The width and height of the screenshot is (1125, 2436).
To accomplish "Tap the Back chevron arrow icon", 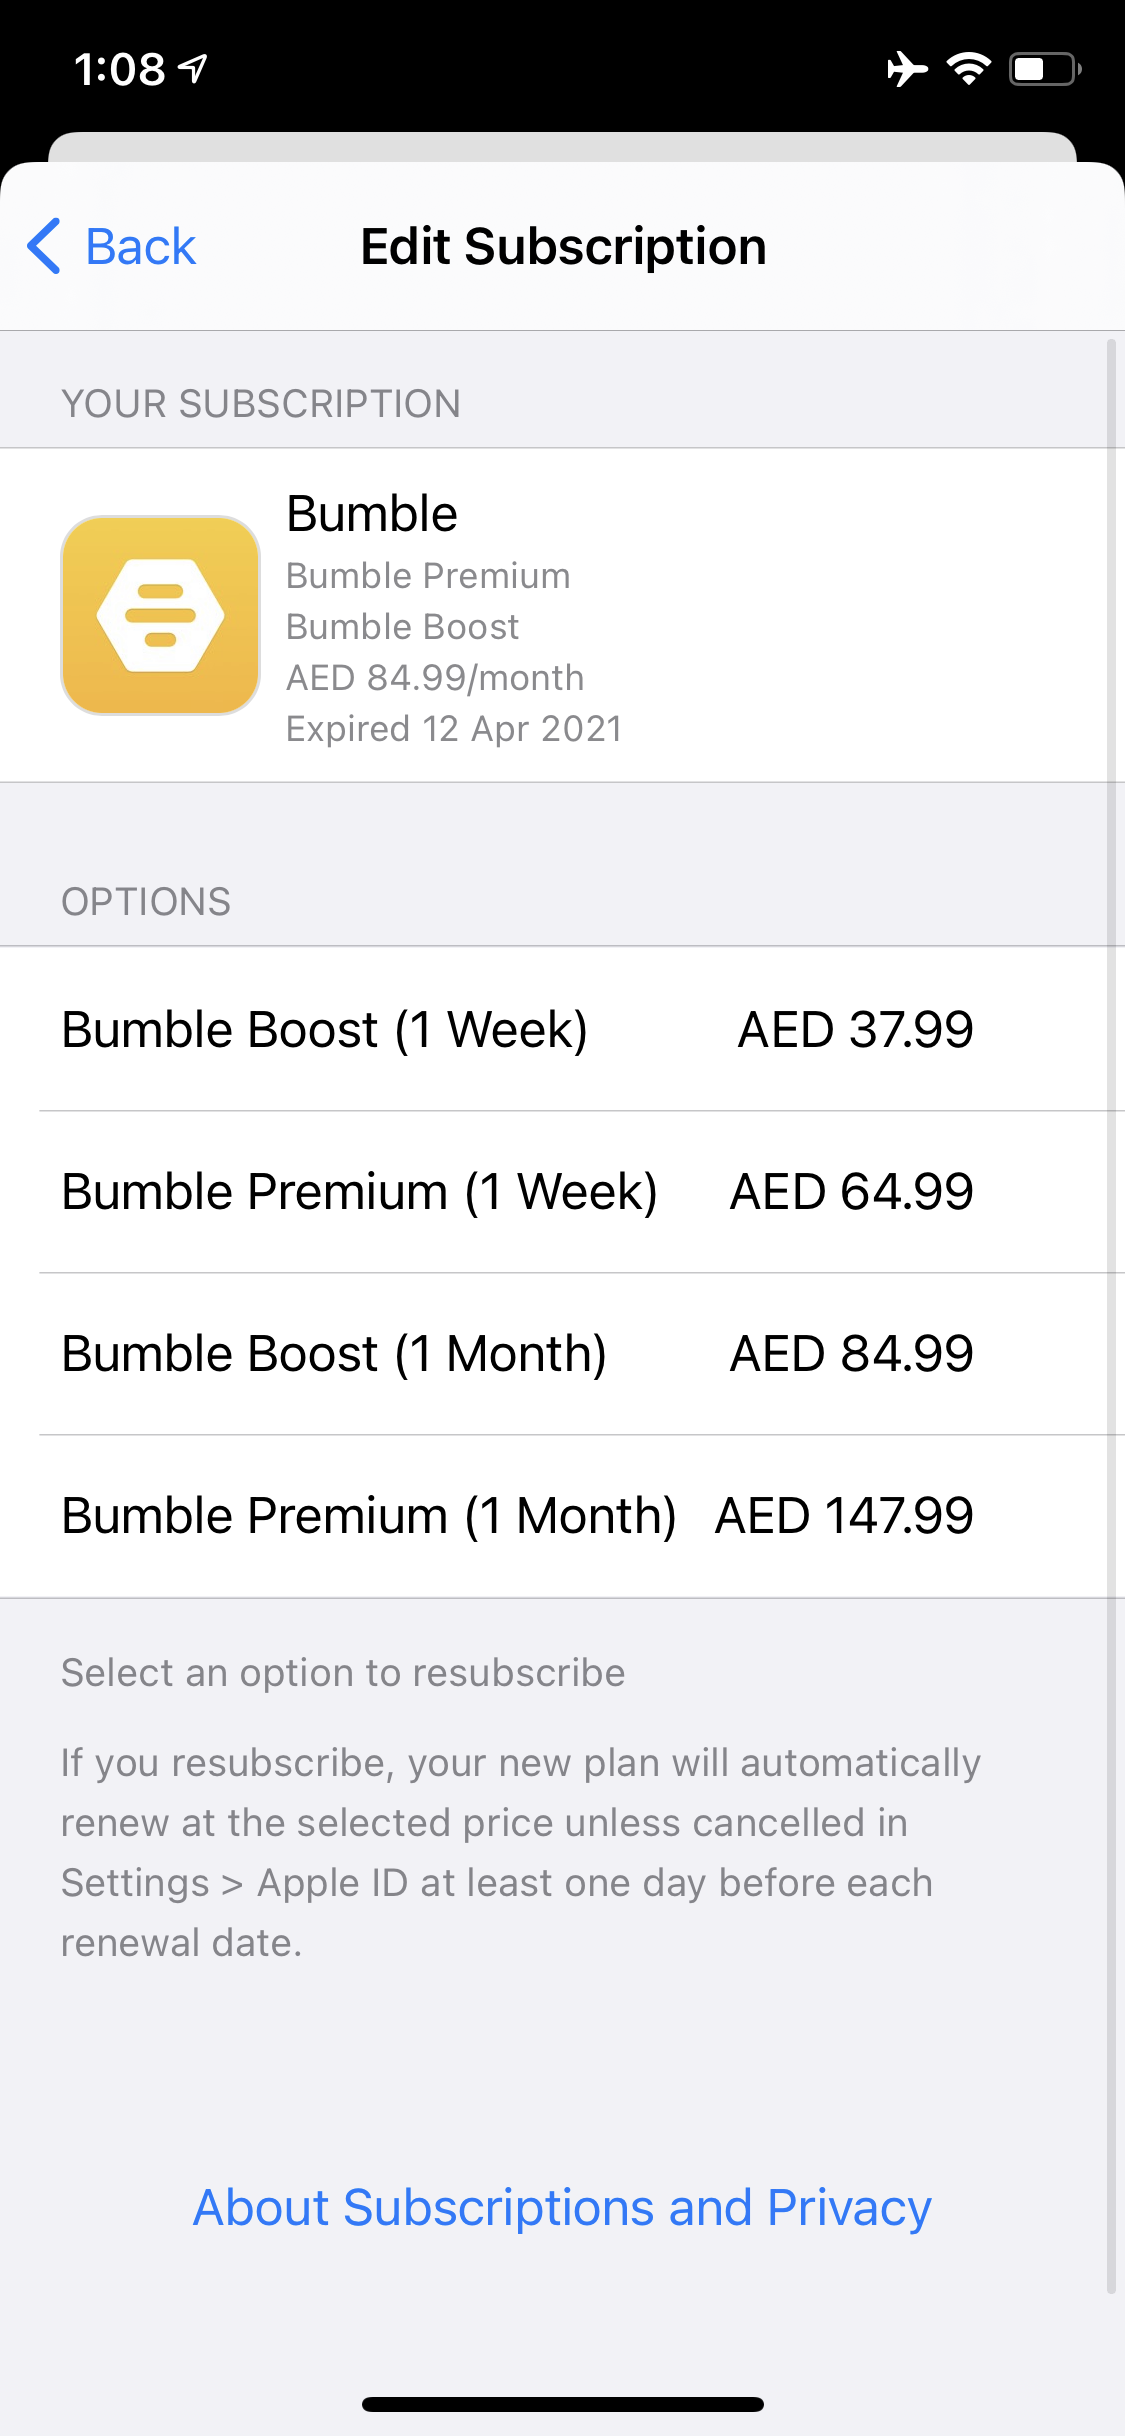I will tap(44, 246).
